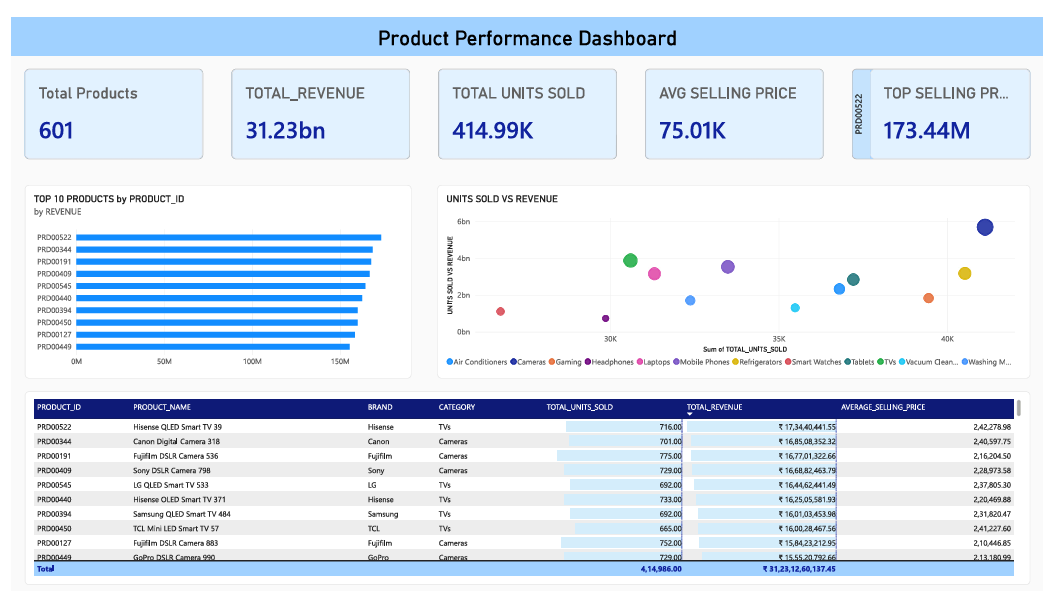The width and height of the screenshot is (1054, 591).
Task: Click the PRD00545 bar in Top 10 chart
Action: pos(221,286)
